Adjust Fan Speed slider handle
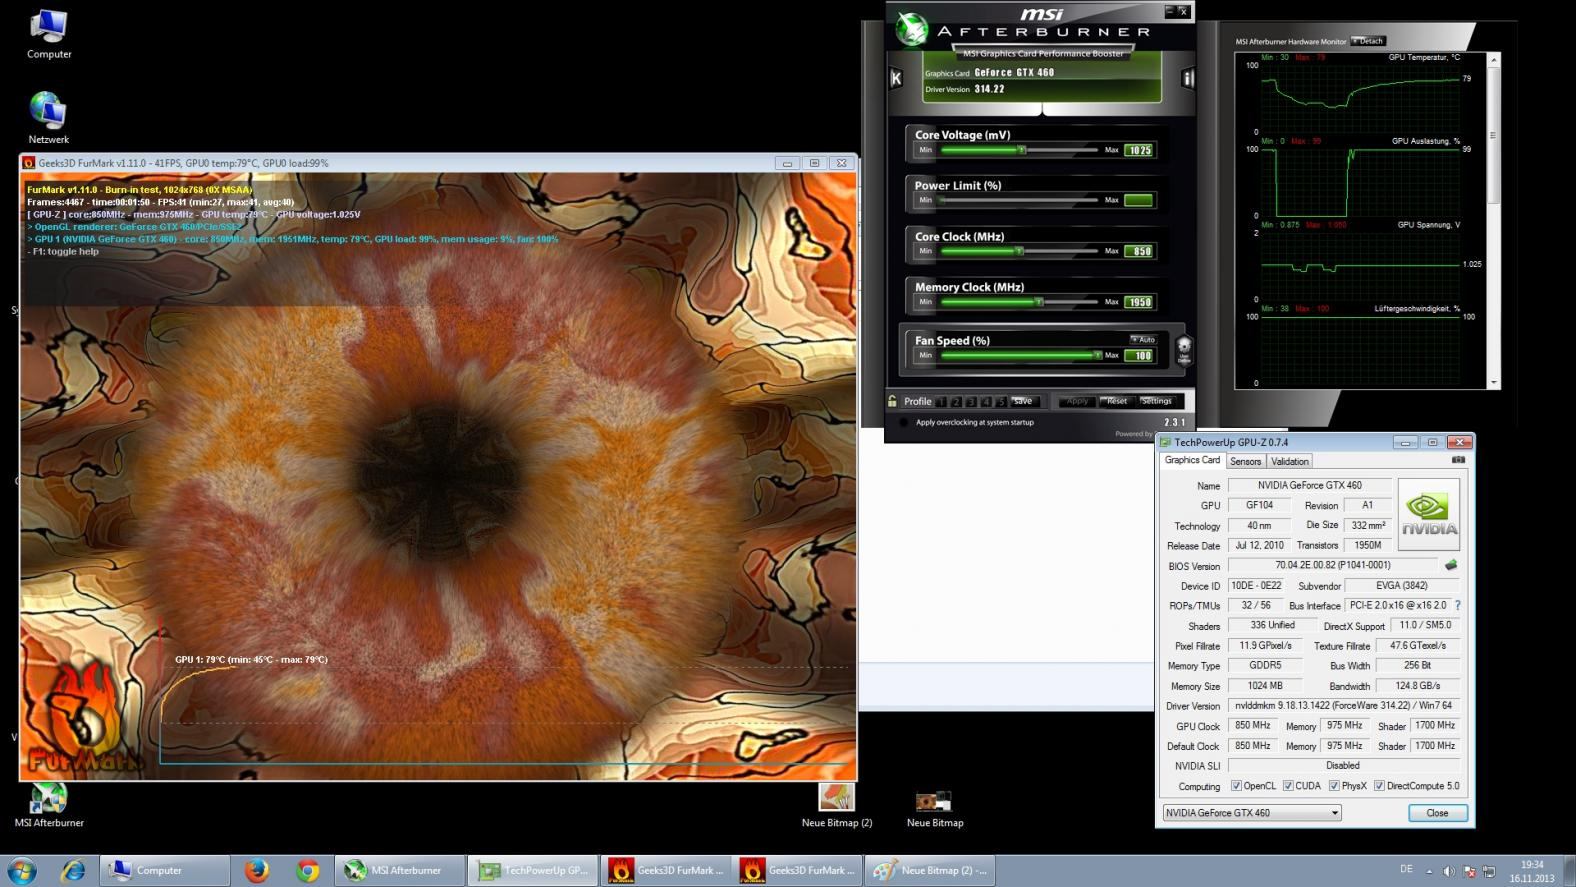Viewport: 1576px width, 887px height. 1097,355
